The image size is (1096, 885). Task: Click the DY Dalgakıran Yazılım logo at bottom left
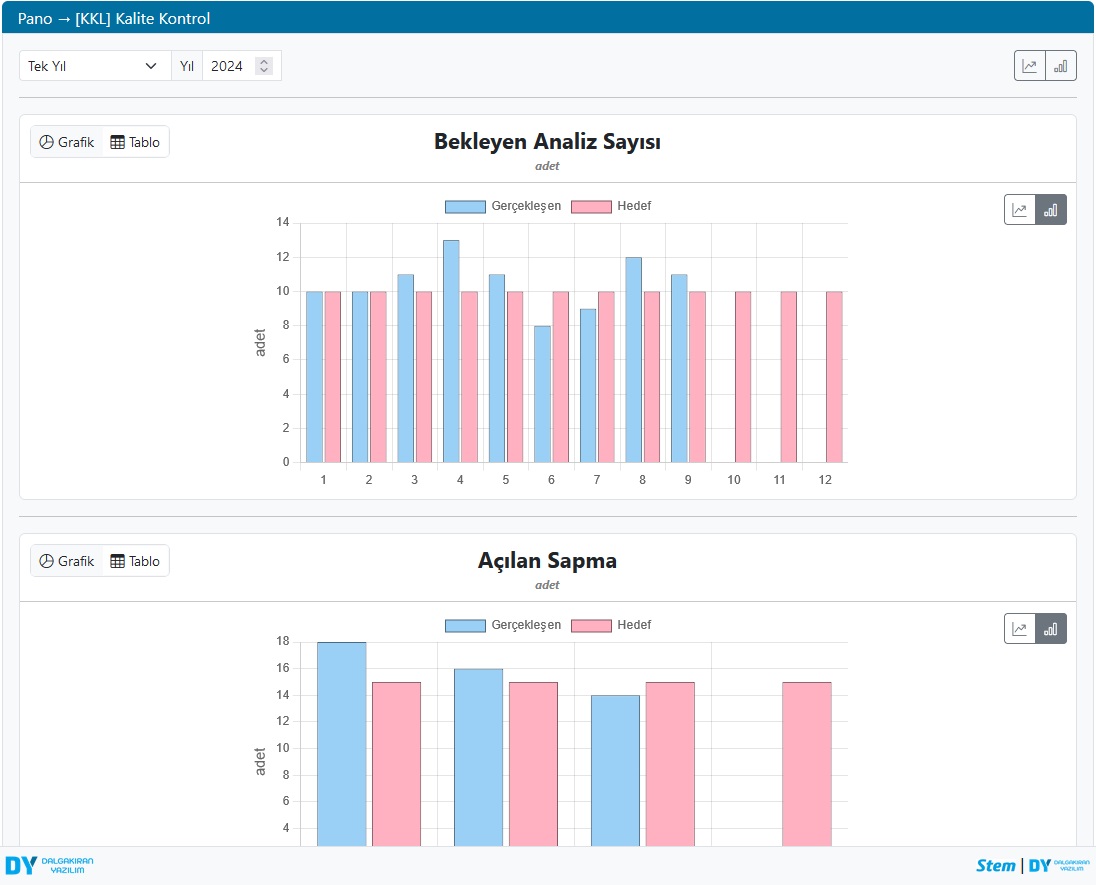[x=49, y=866]
